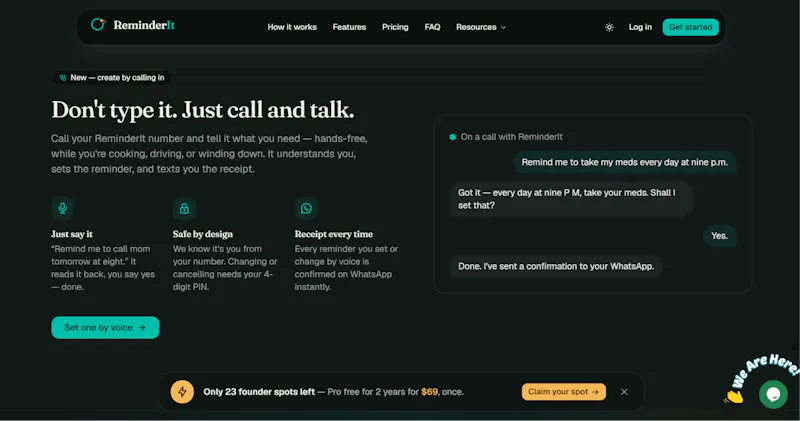This screenshot has width=800, height=421.
Task: Click the Get started button
Action: click(690, 27)
